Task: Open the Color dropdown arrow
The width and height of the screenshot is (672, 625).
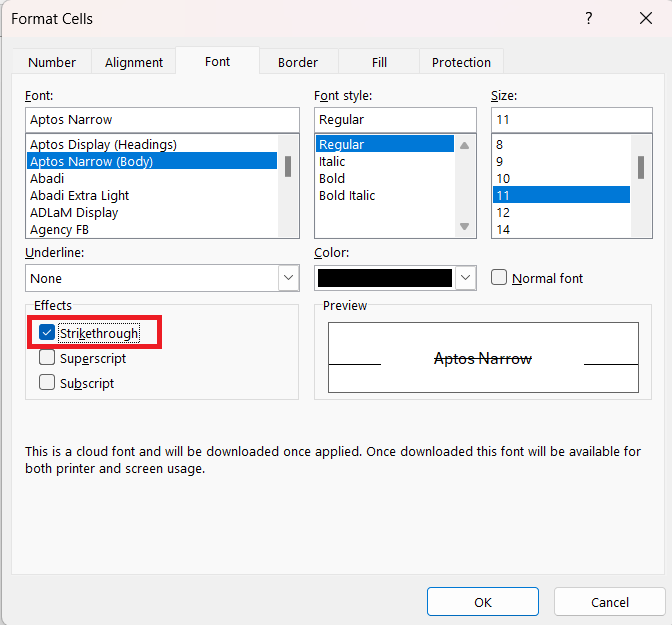Action: [465, 278]
